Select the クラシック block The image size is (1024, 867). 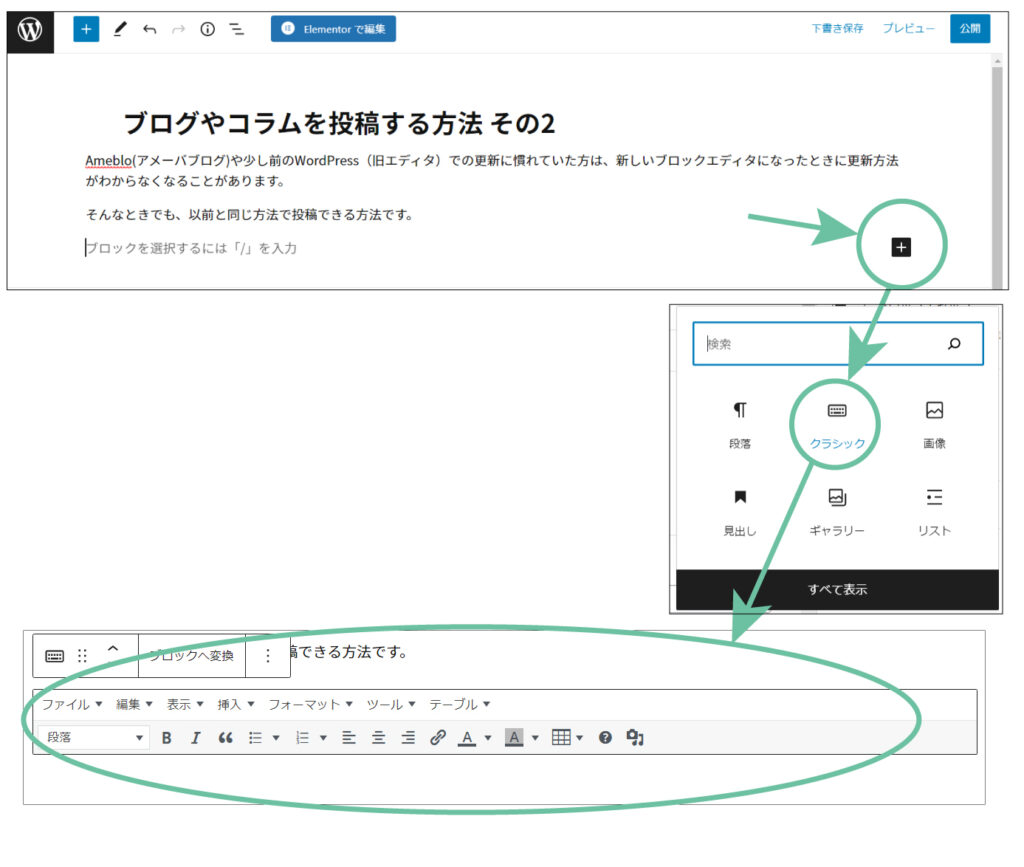837,425
